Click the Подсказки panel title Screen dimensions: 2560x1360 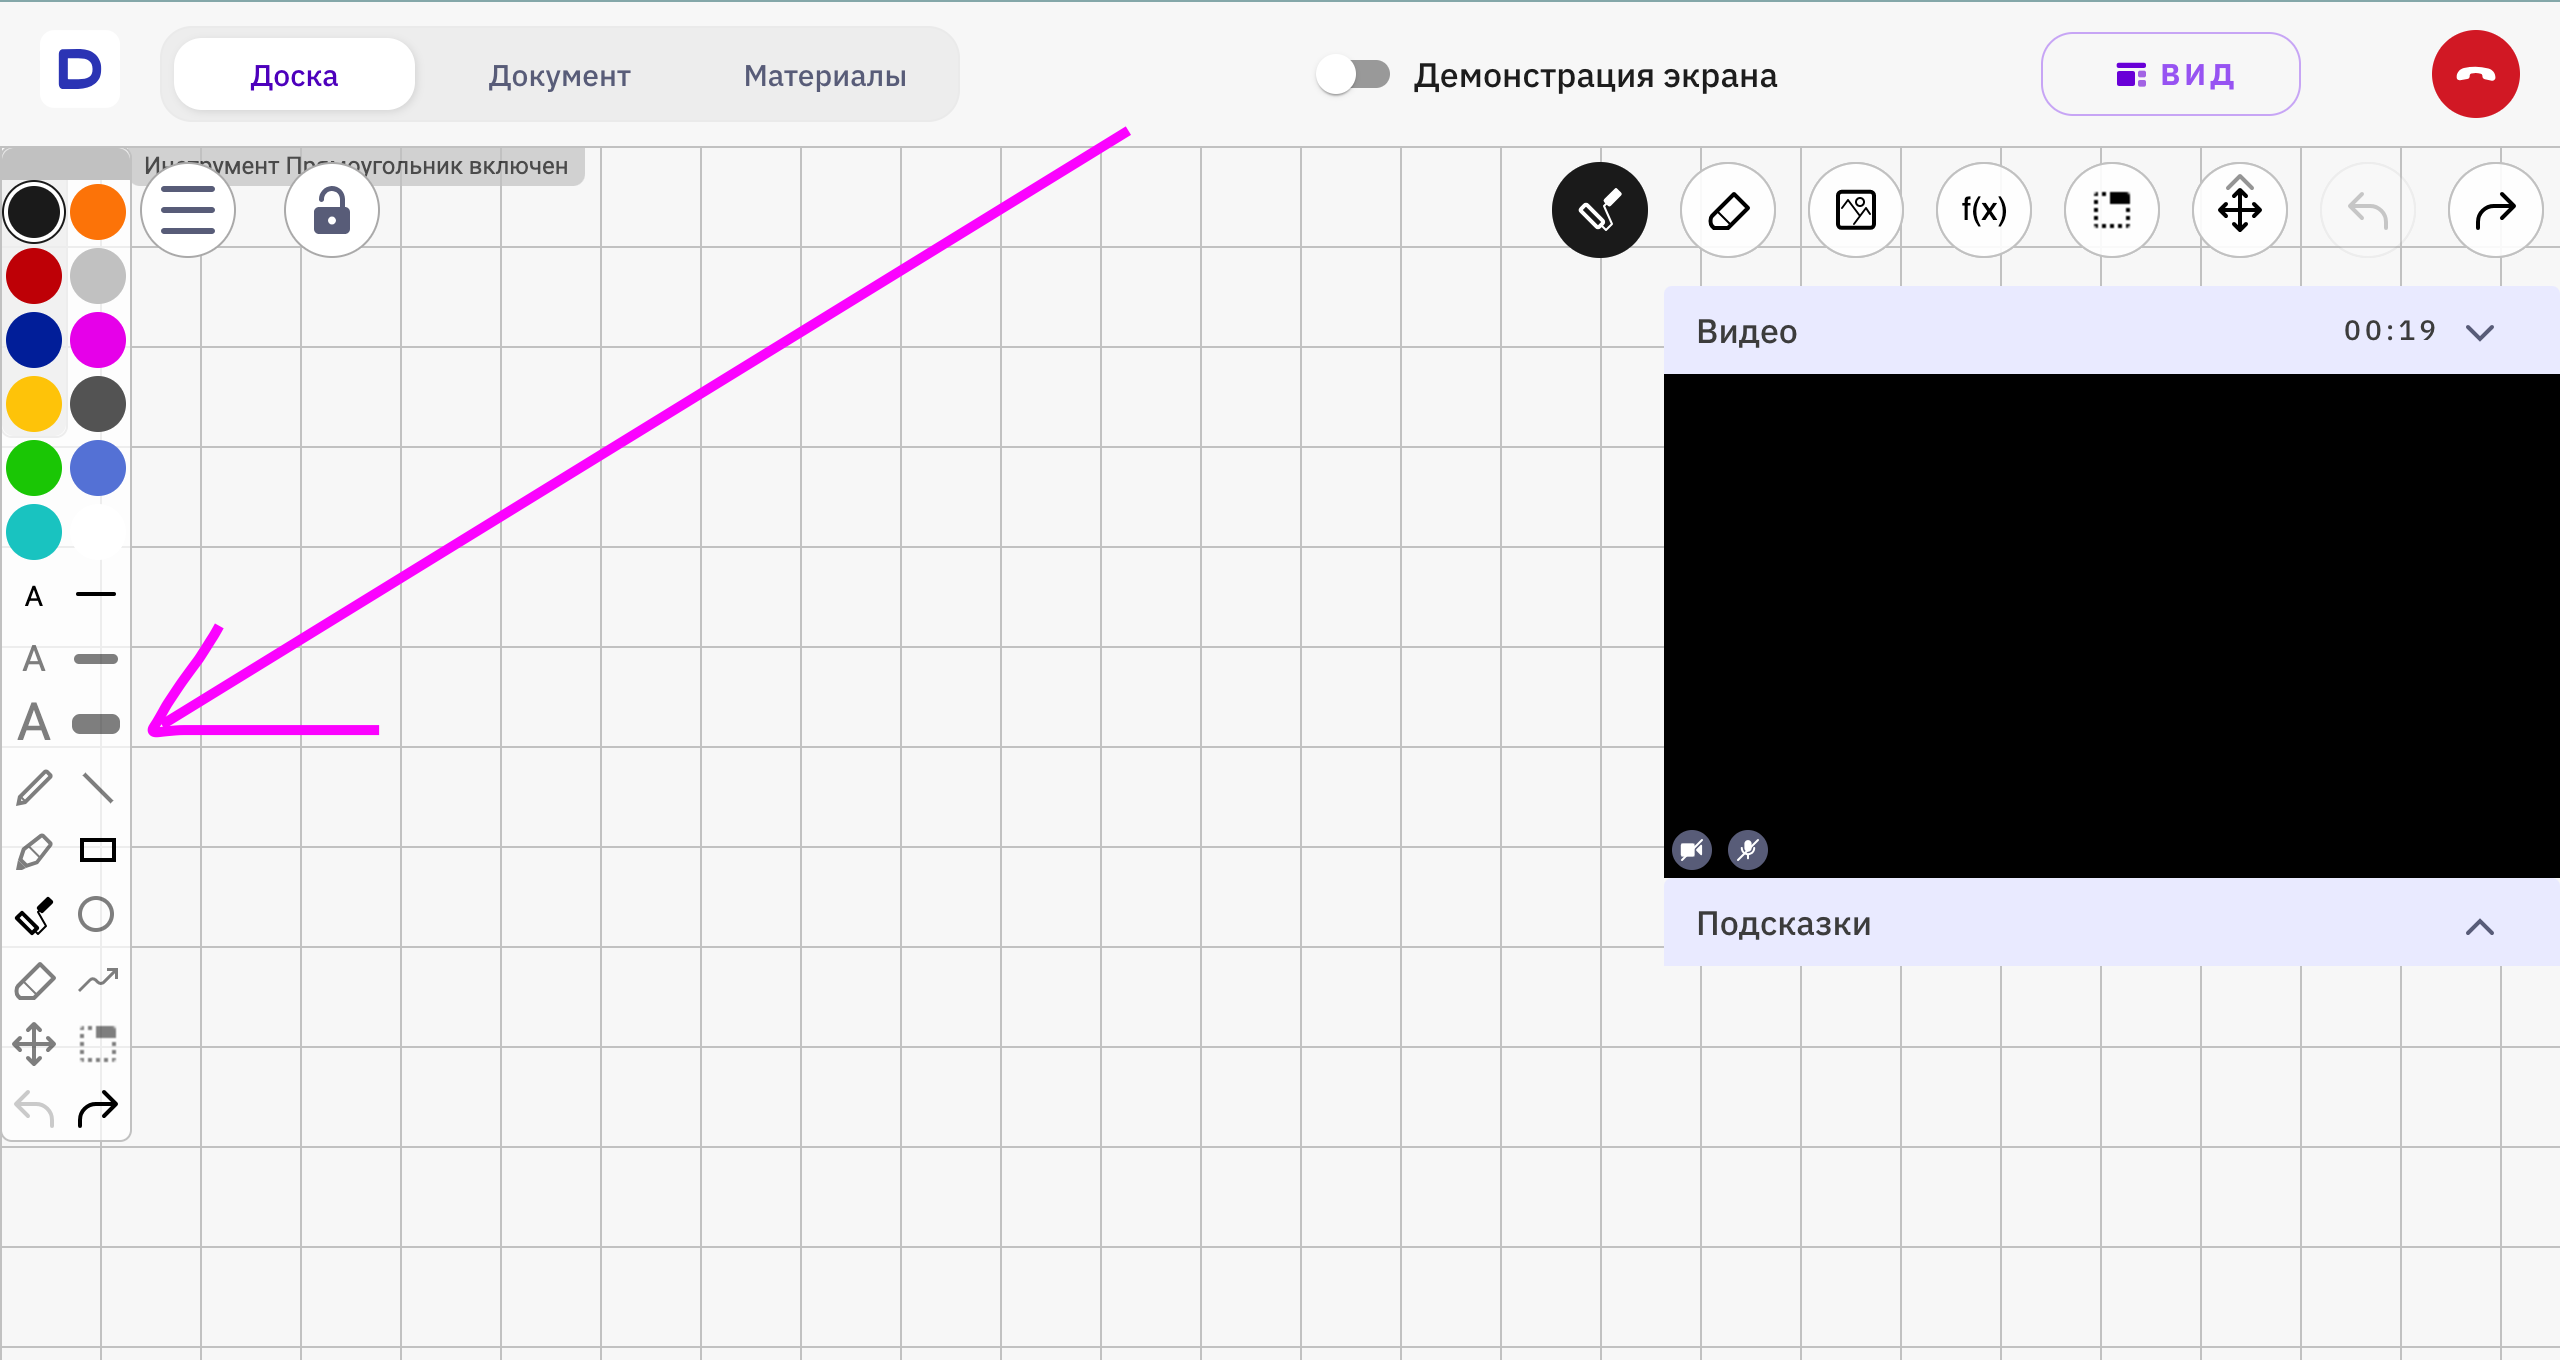click(1784, 924)
